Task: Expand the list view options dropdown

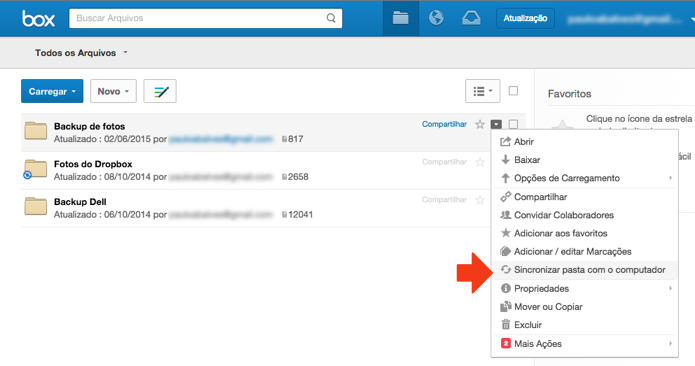Action: click(483, 91)
